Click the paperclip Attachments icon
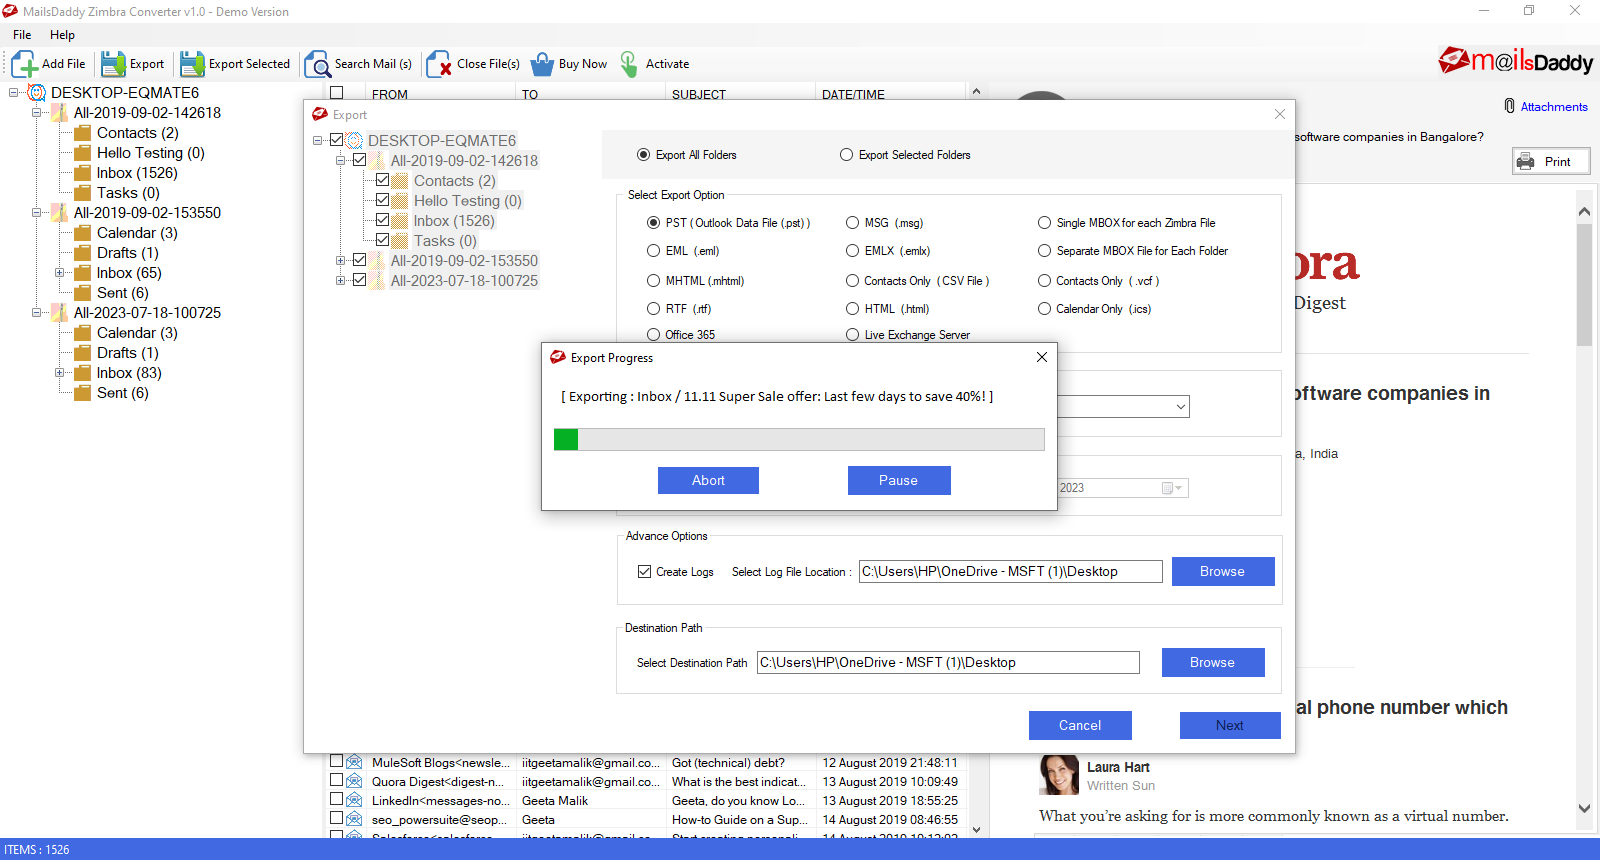Image resolution: width=1606 pixels, height=860 pixels. [1510, 106]
